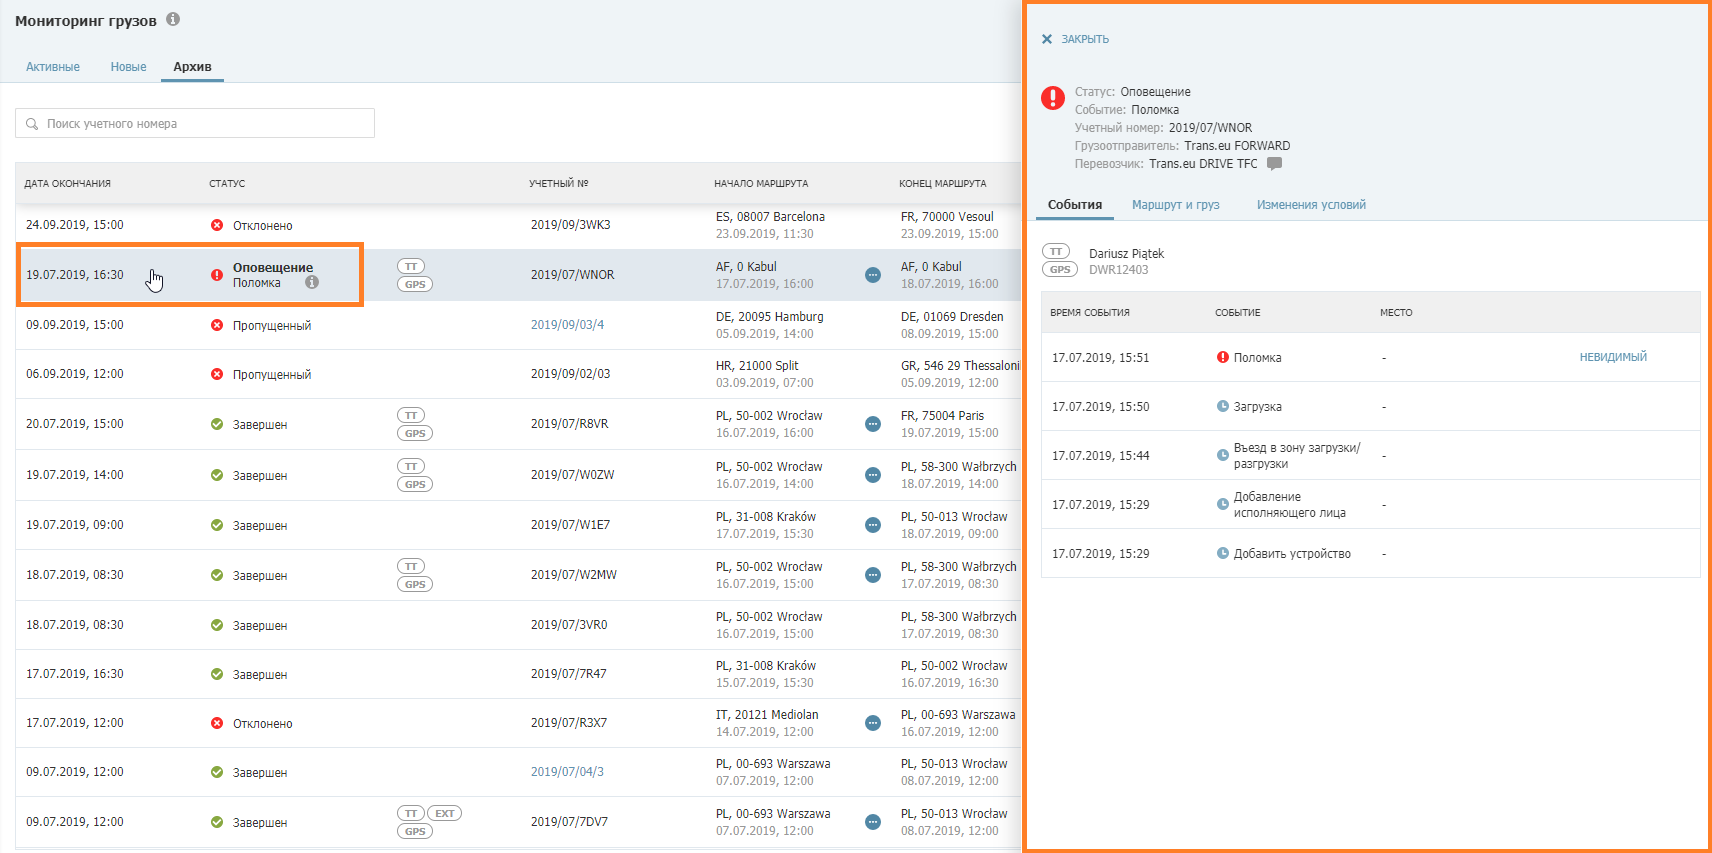Click the TT badge in the 2019/07/WNOR row

(x=411, y=266)
